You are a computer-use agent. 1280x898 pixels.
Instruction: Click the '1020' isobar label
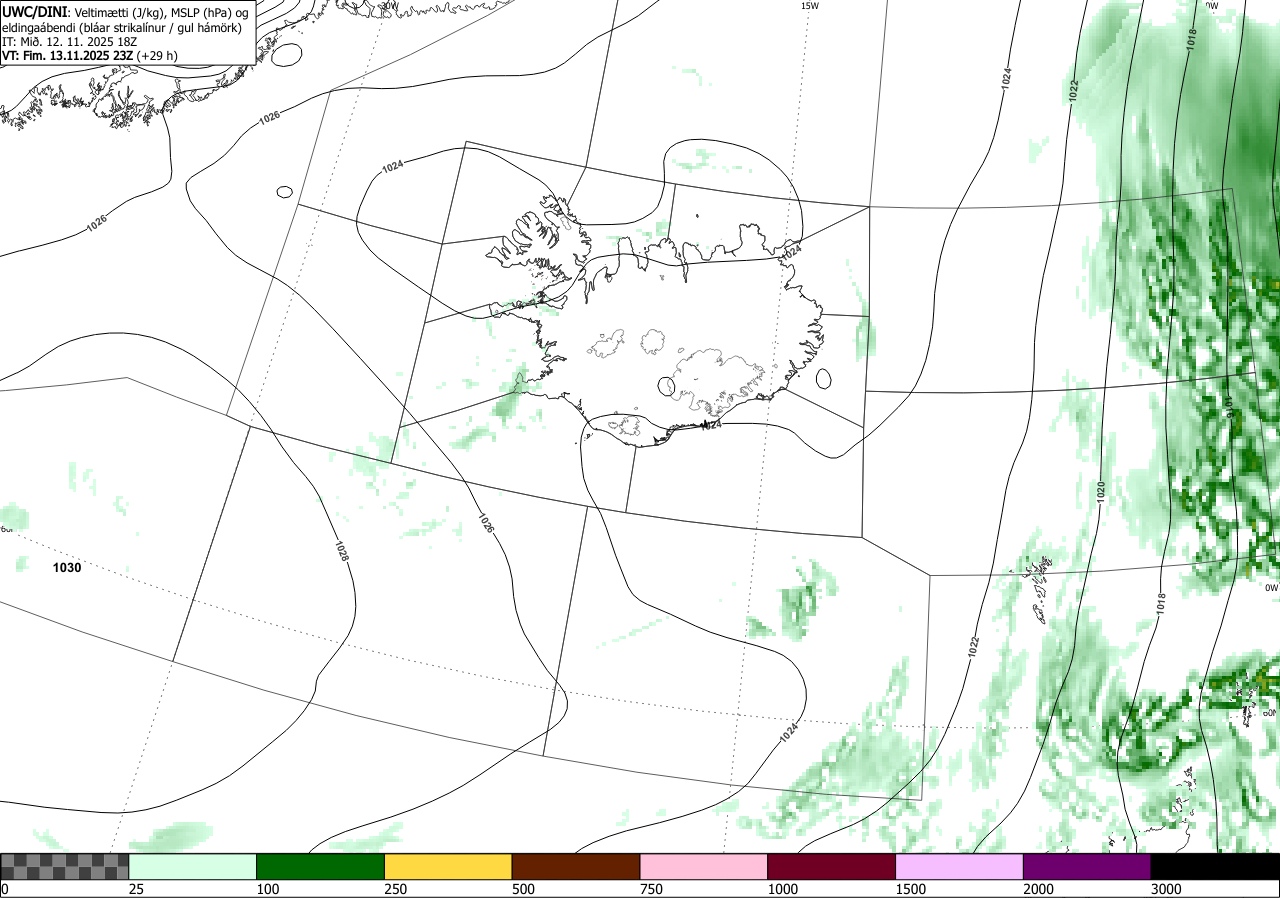point(1100,491)
